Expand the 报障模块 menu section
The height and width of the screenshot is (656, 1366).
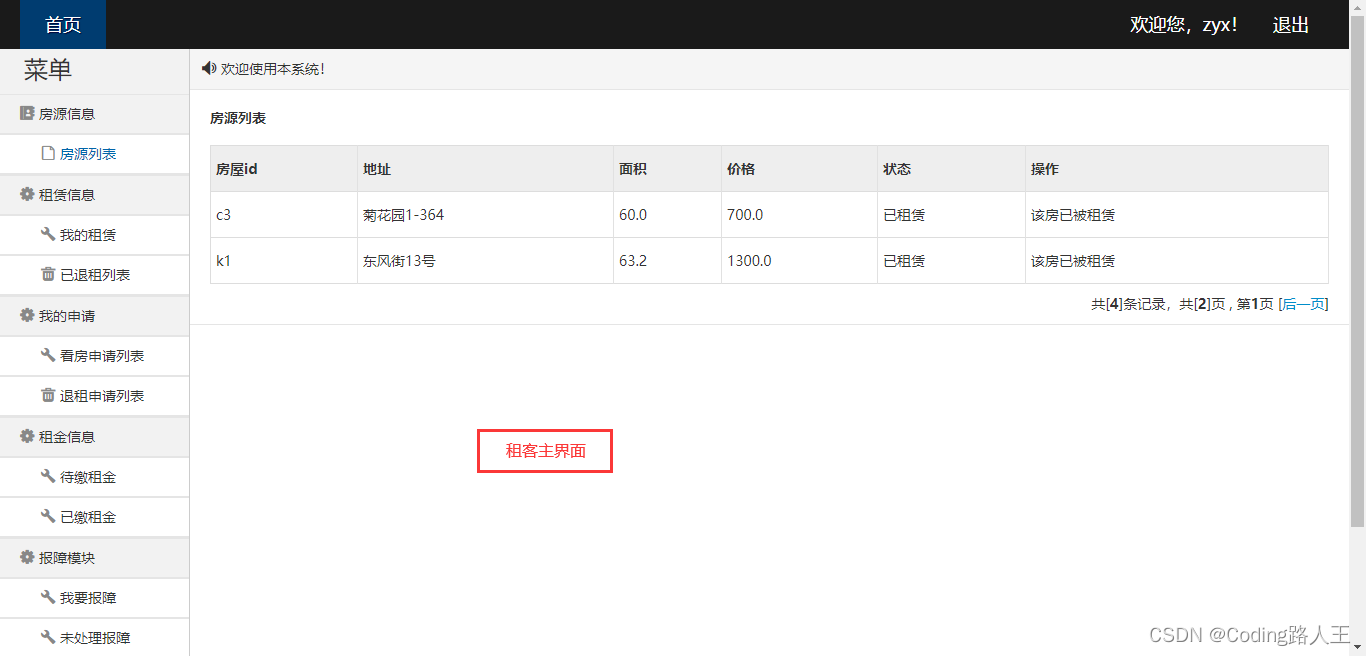coord(94,558)
